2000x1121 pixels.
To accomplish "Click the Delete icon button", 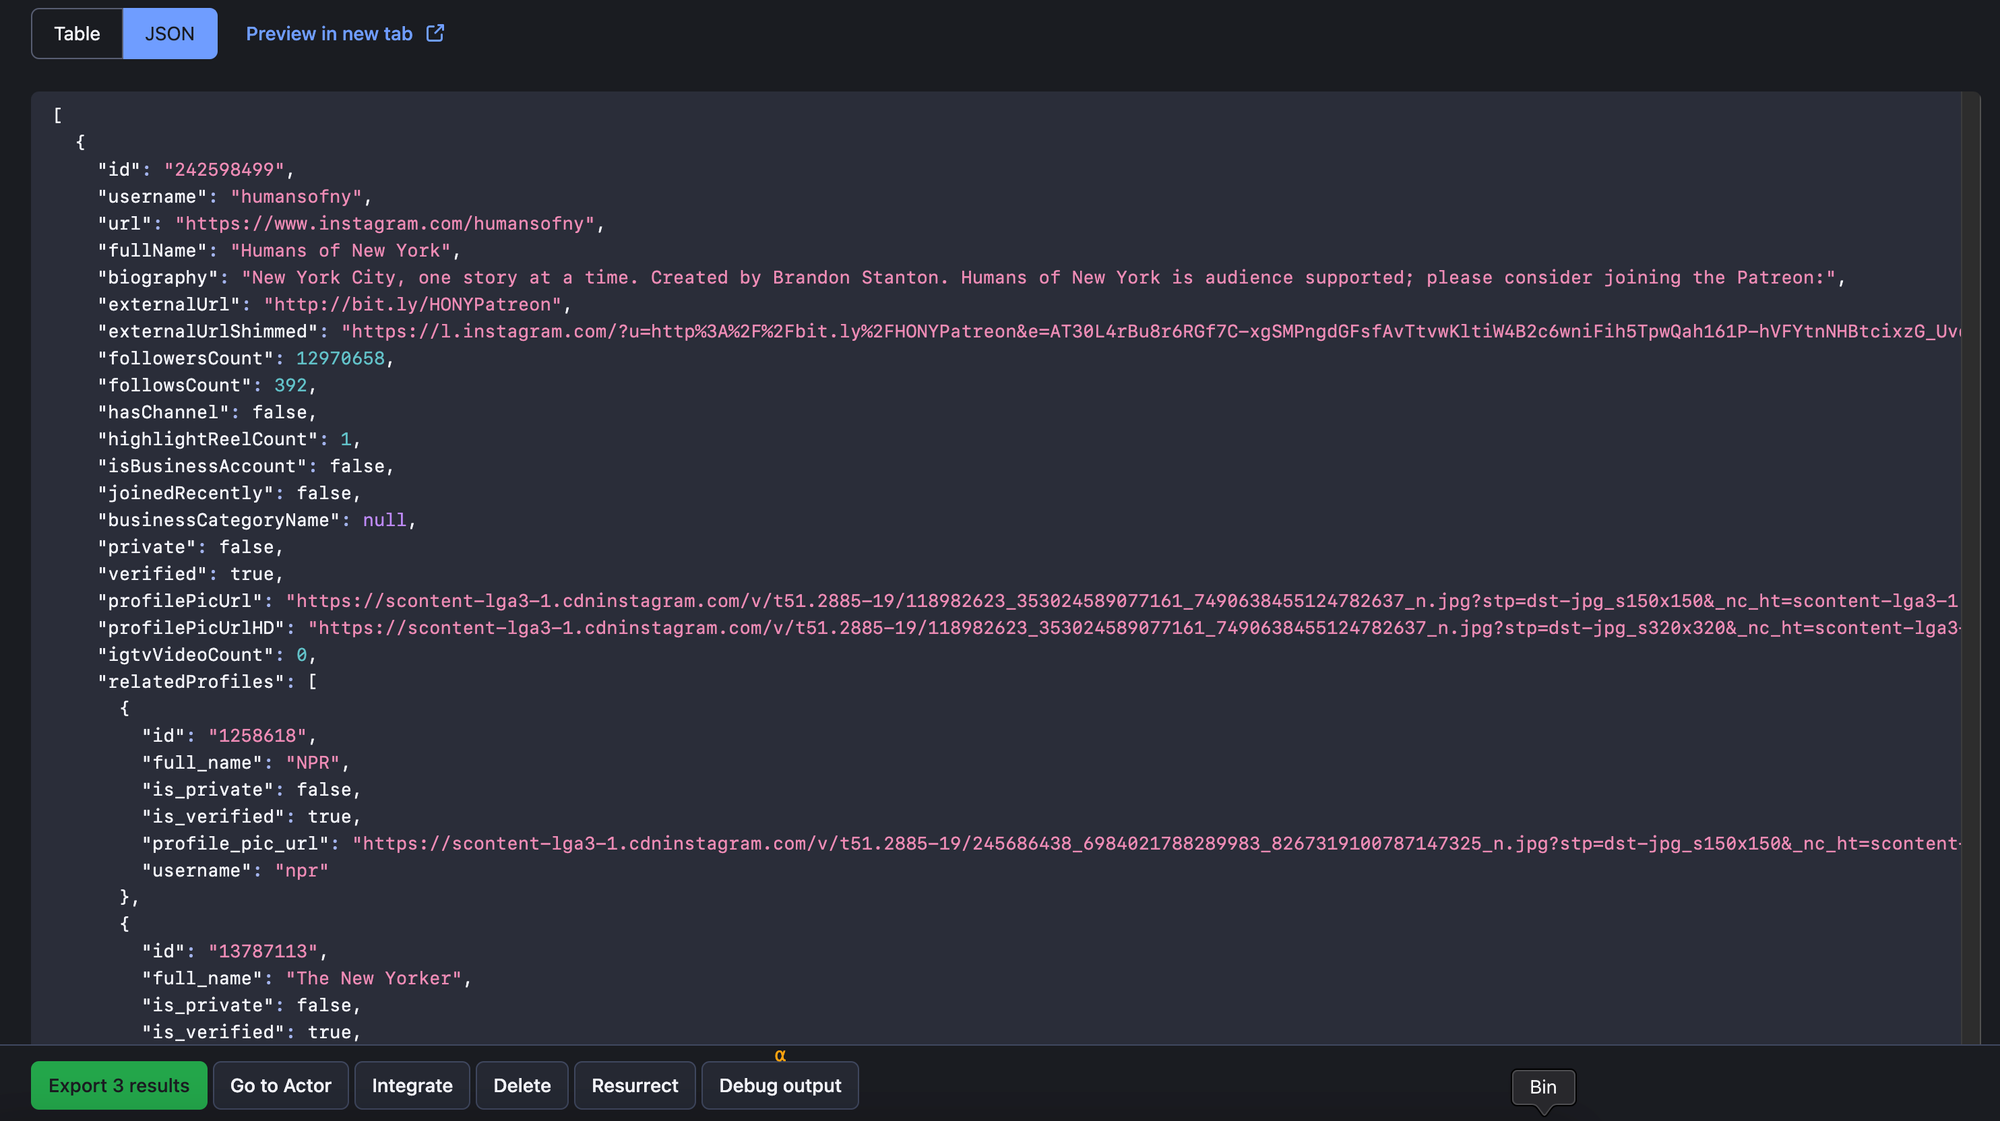I will pos(522,1085).
